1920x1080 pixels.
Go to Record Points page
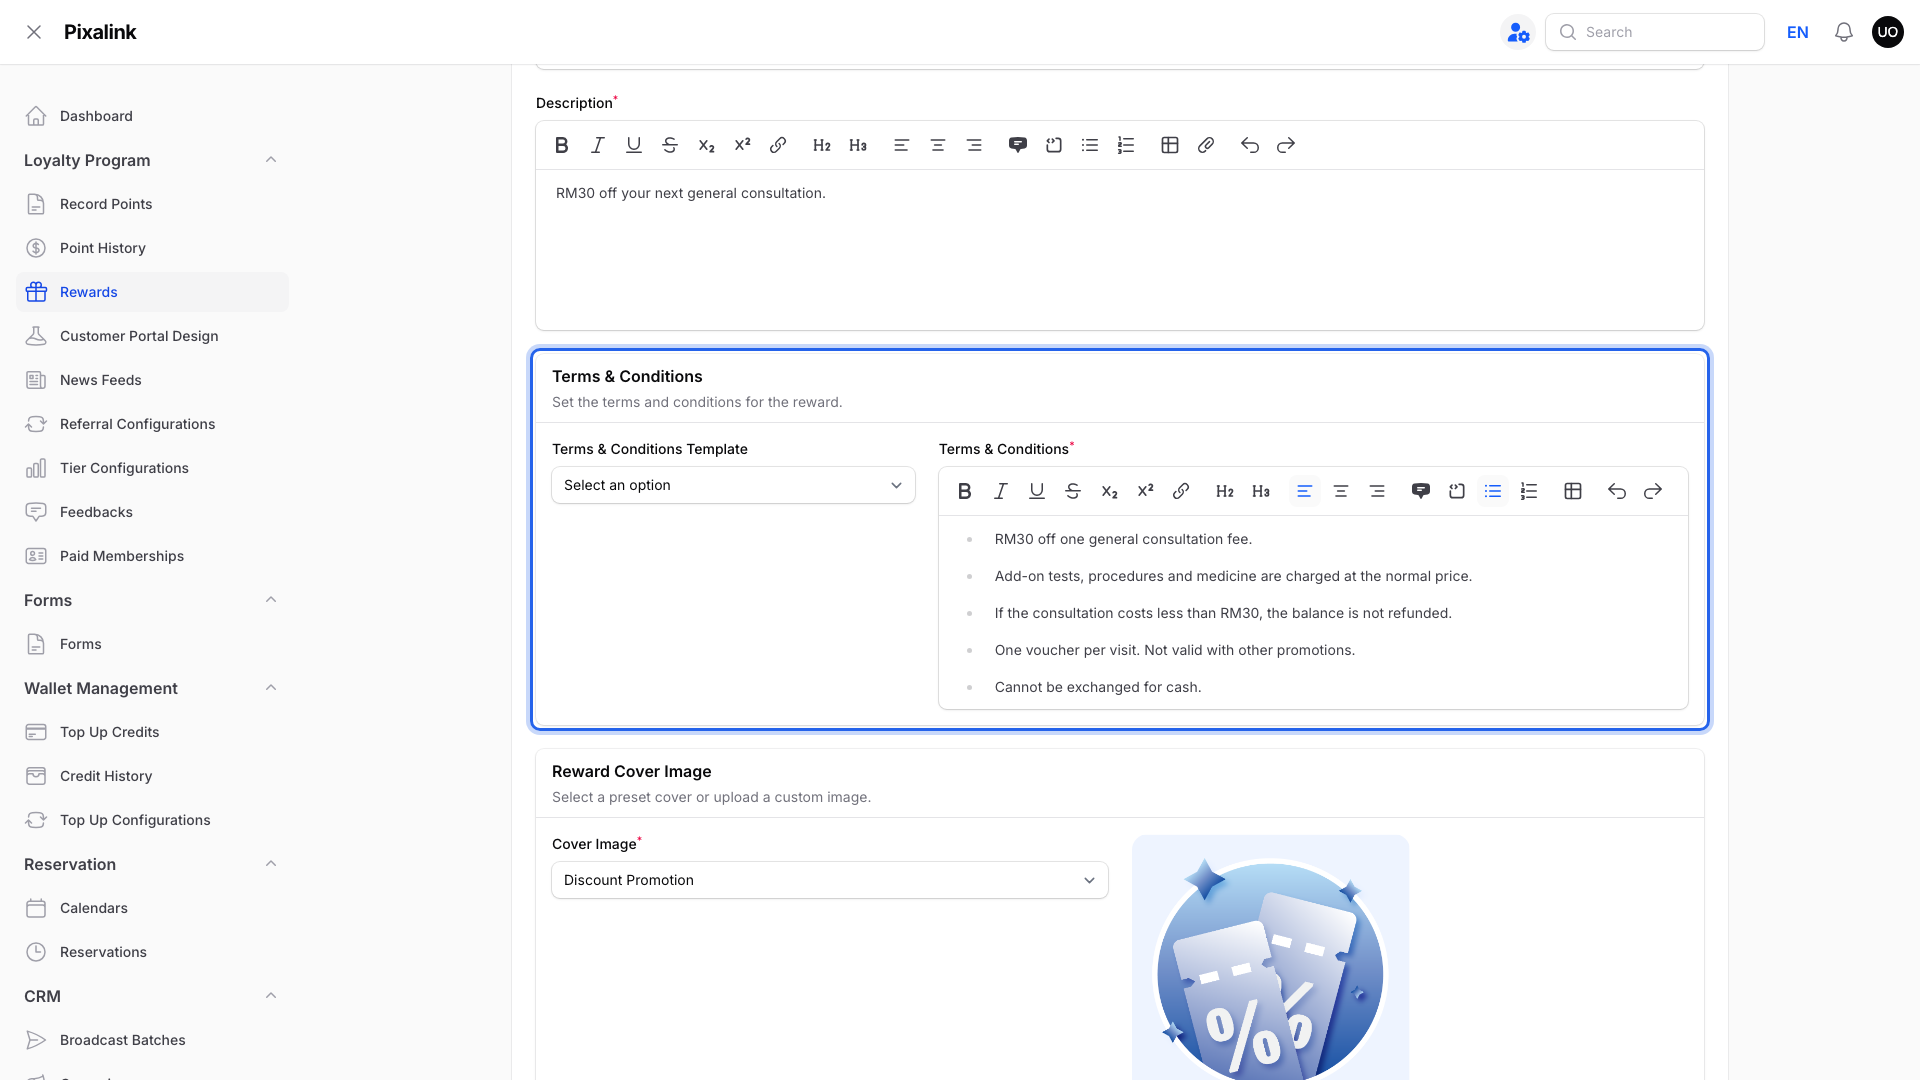152,204
